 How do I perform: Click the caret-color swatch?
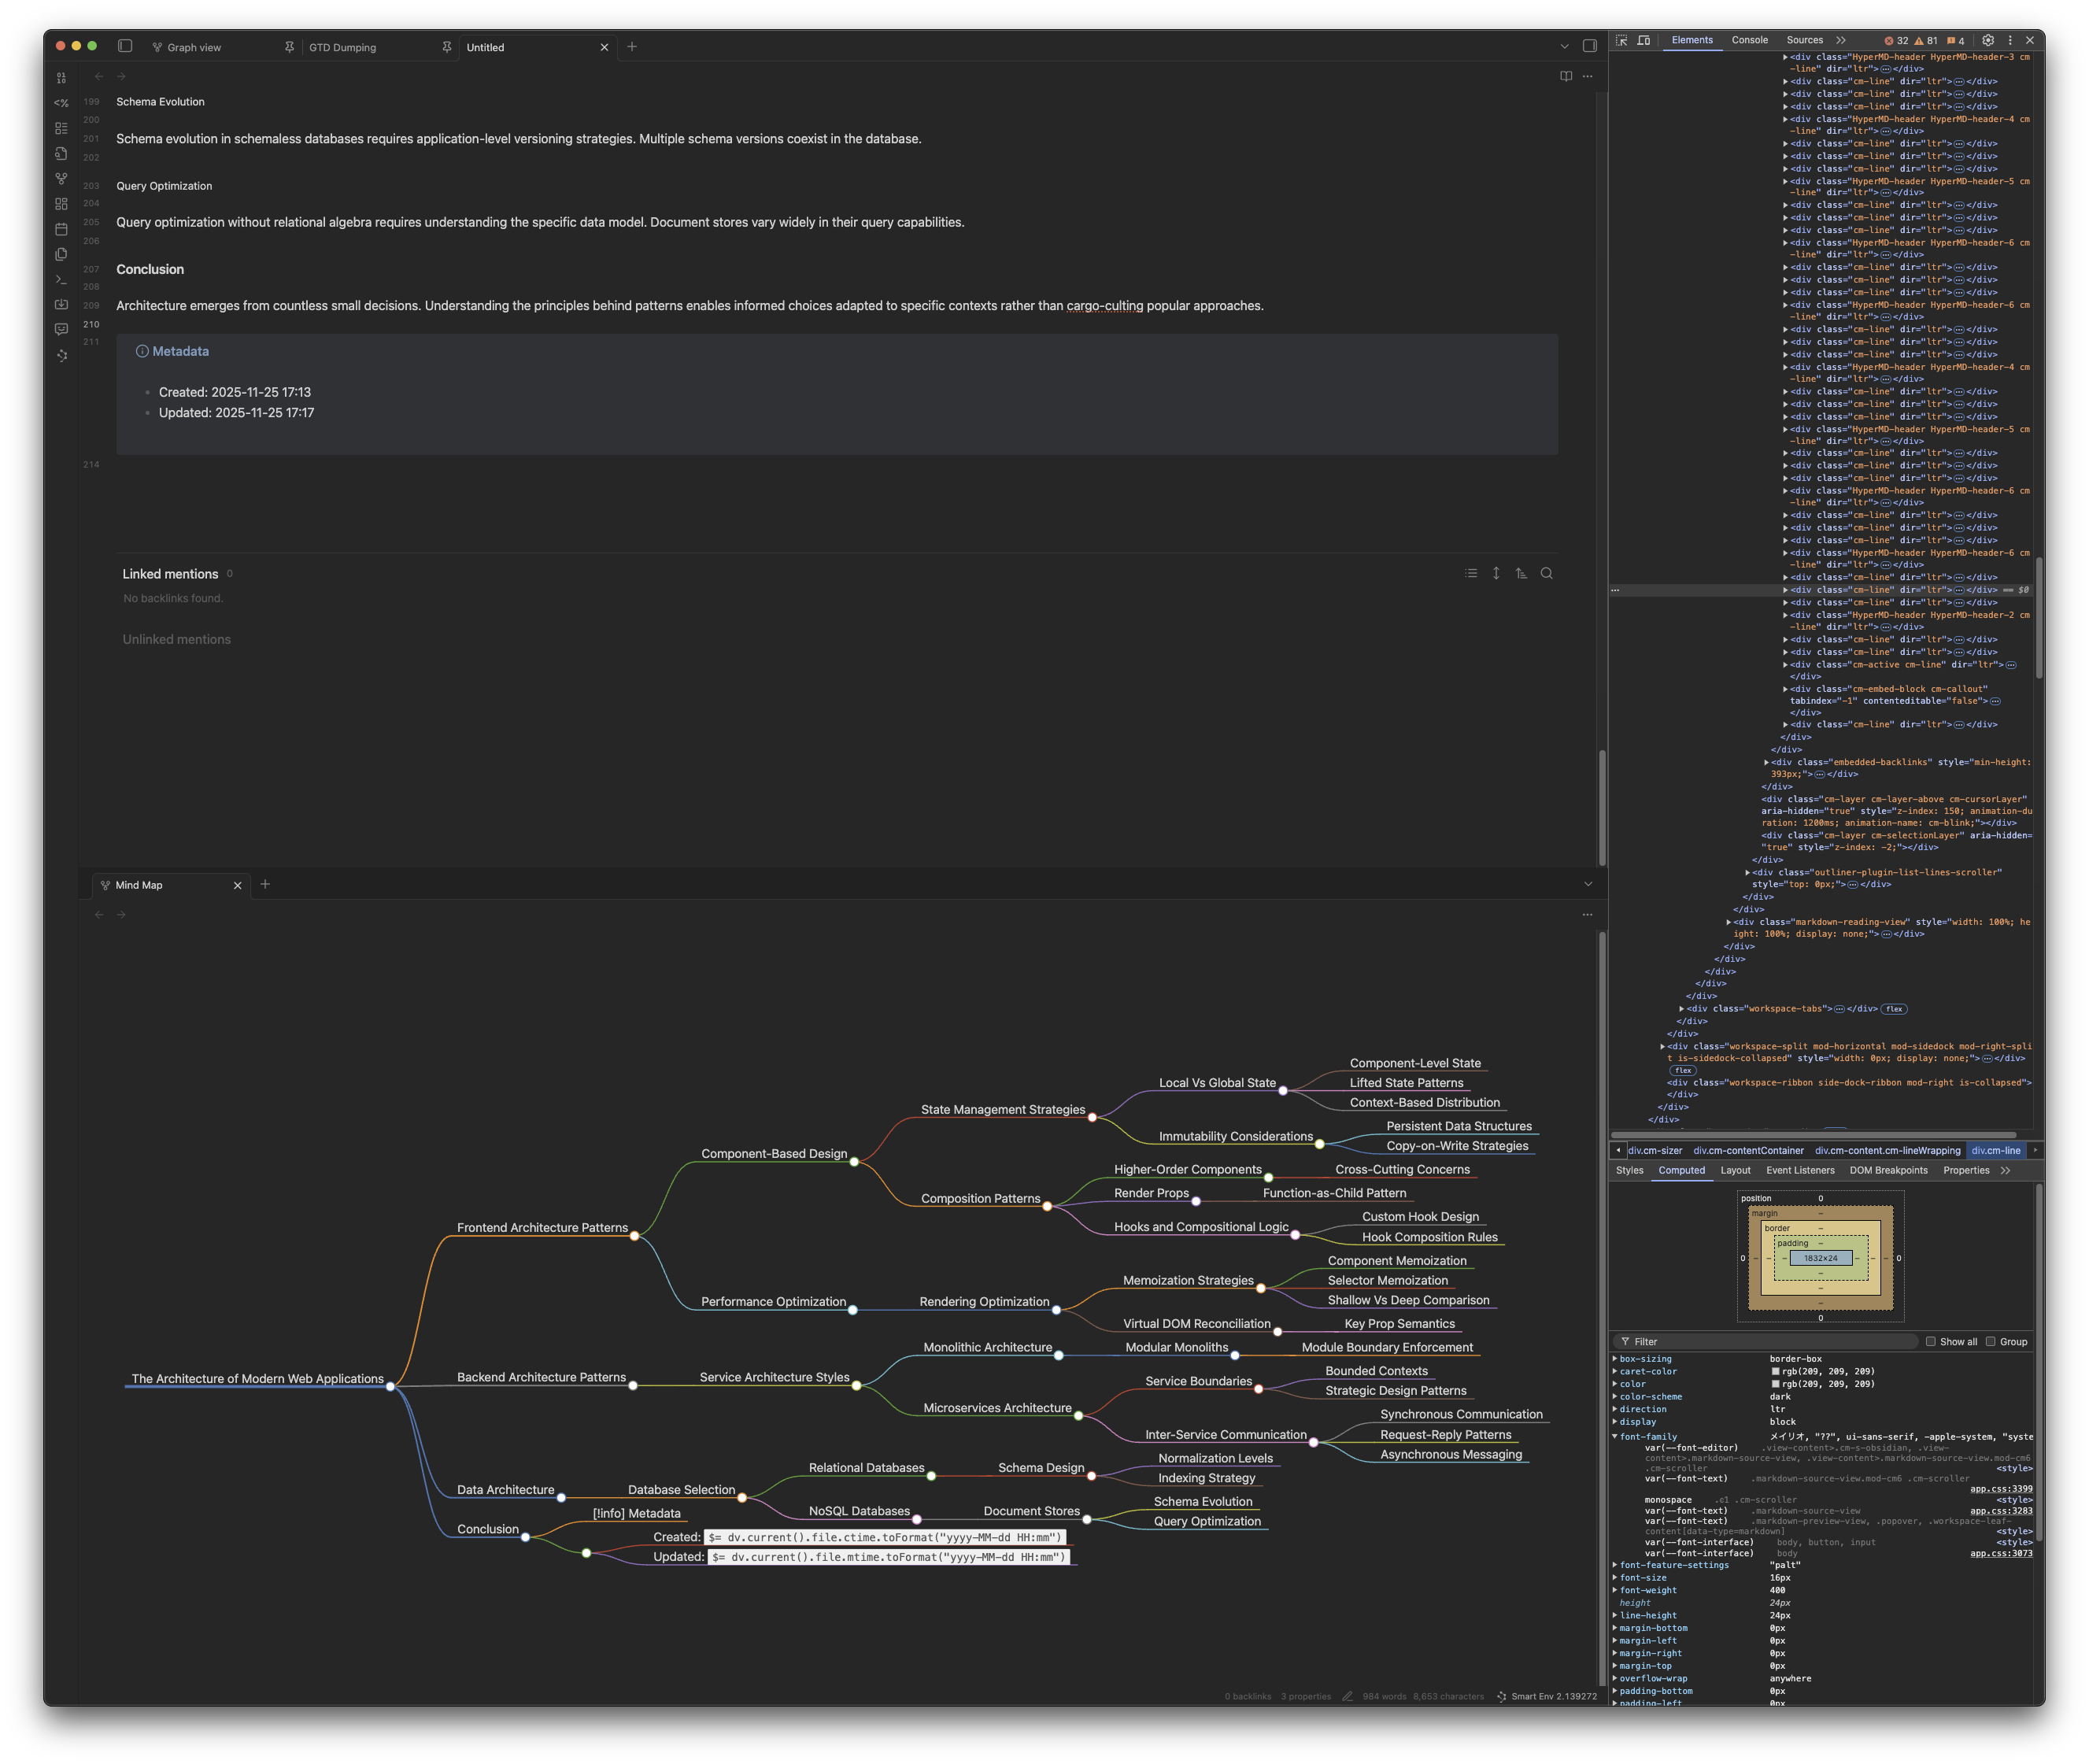pos(1775,1372)
